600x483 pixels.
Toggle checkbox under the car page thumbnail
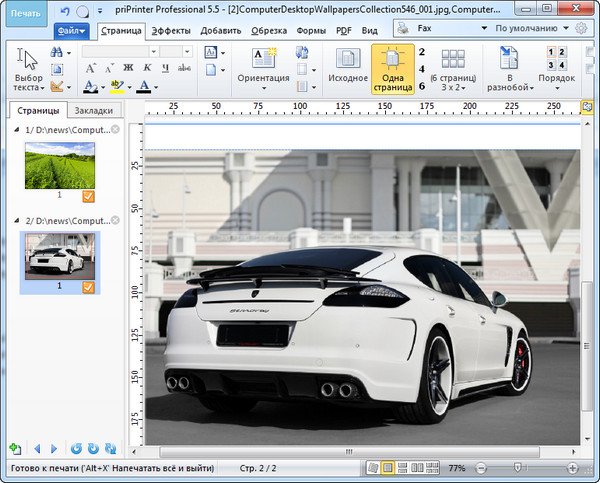[88, 287]
